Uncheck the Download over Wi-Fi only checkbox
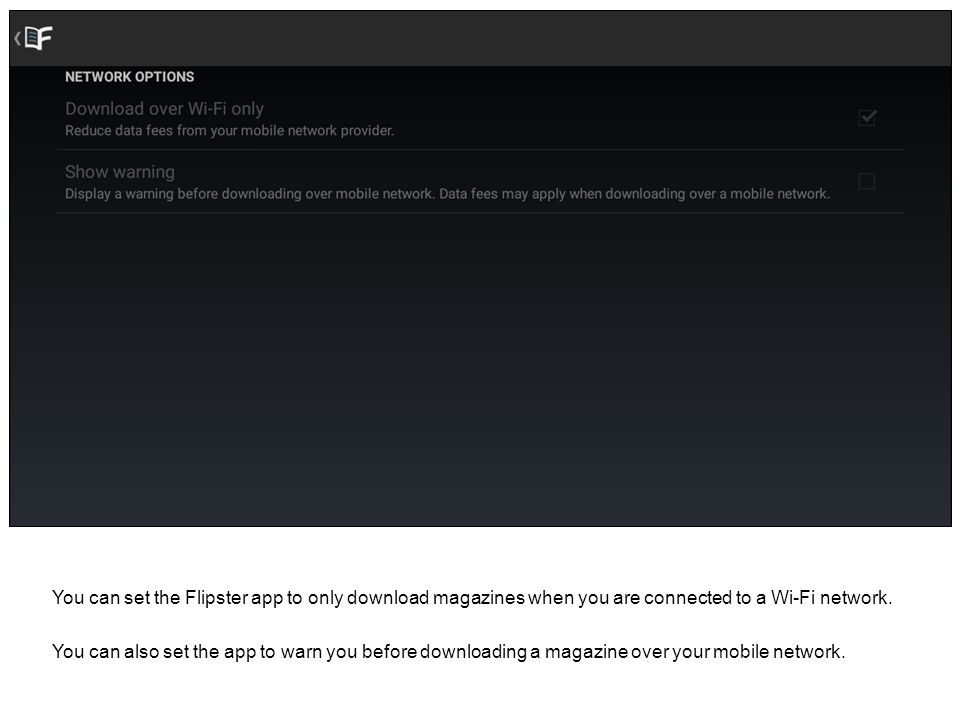The image size is (960, 720). pyautogui.click(x=867, y=118)
